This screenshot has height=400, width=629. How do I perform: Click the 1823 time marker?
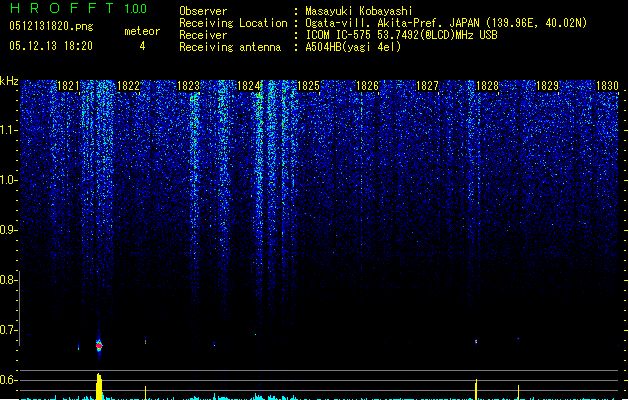[189, 86]
